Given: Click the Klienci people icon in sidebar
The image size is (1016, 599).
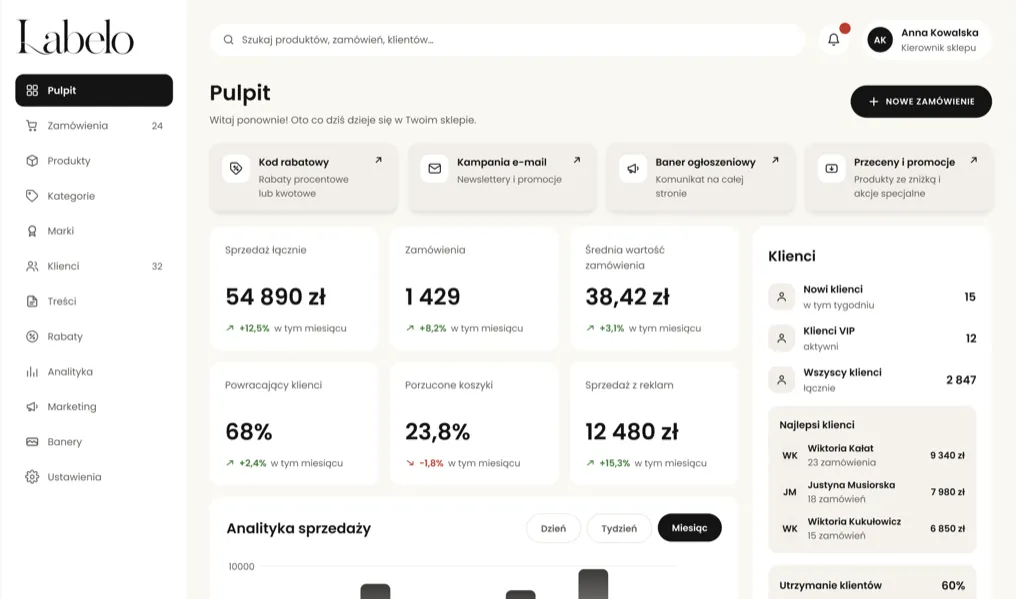Looking at the screenshot, I should click(32, 266).
